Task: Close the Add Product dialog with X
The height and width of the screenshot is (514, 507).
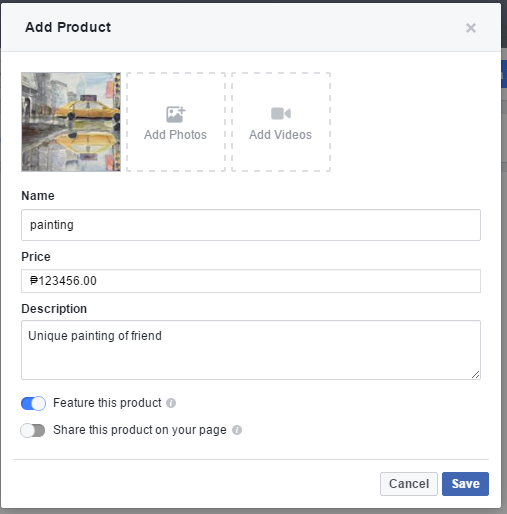Action: (471, 28)
